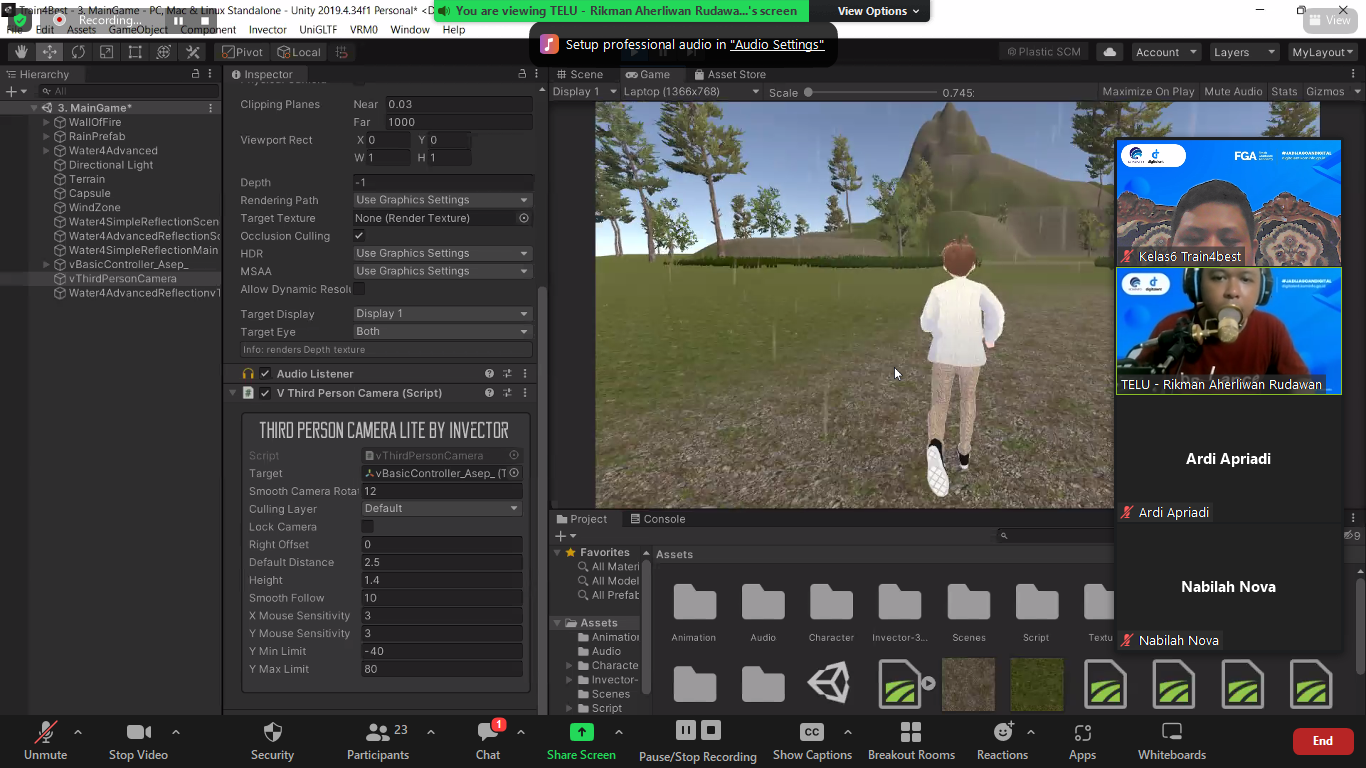Enable the Lock Camera checkbox
Viewport: 1366px width, 768px height.
pos(367,527)
